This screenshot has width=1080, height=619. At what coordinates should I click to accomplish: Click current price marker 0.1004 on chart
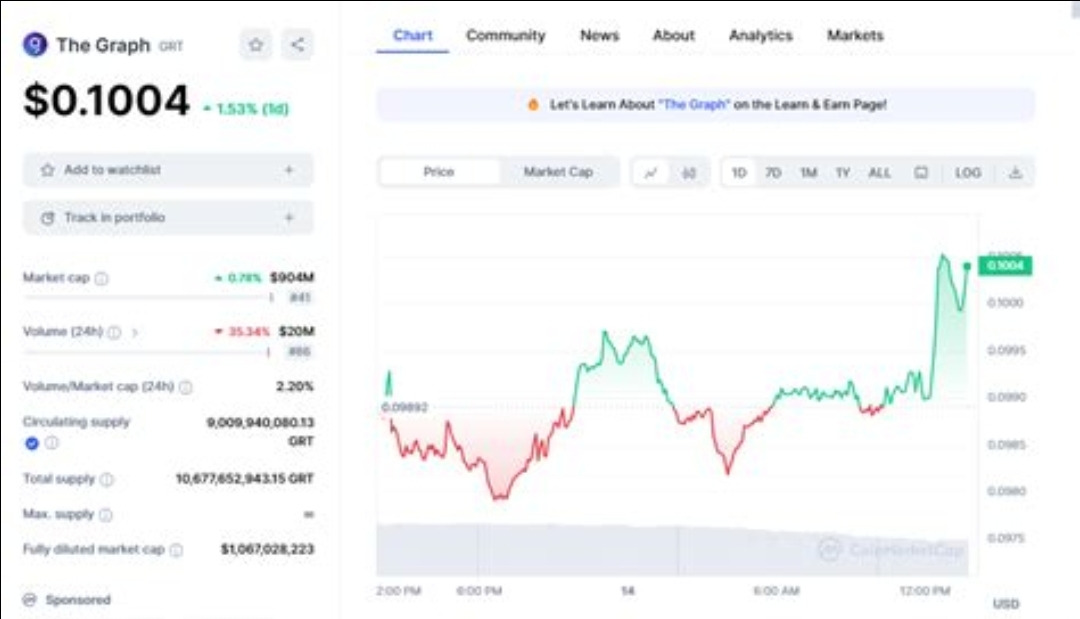[x=1005, y=266]
